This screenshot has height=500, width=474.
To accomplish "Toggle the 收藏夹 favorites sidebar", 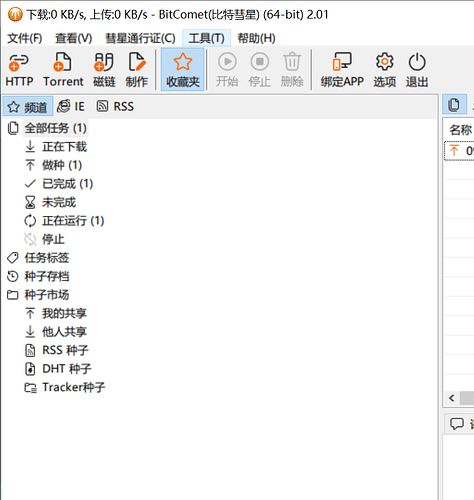I will 183,69.
